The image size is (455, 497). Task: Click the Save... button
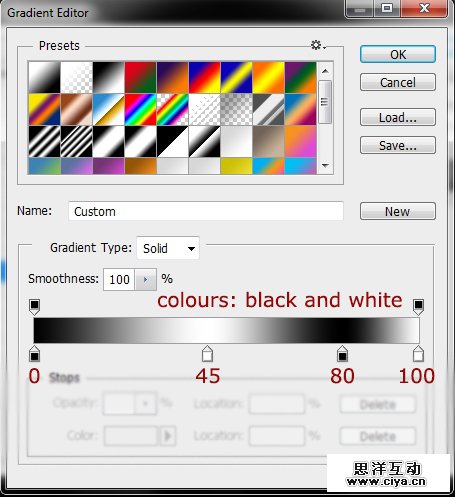(x=398, y=145)
